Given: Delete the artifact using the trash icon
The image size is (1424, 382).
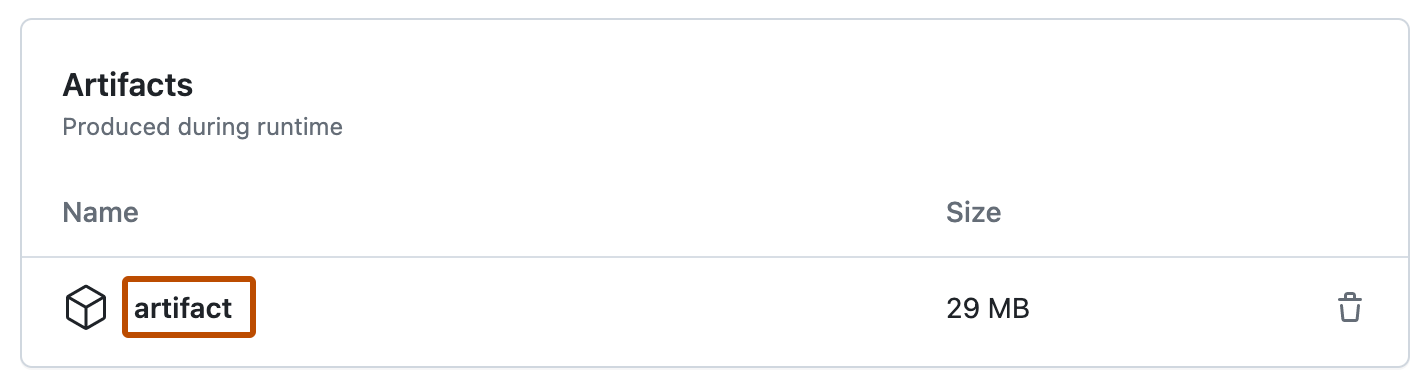Looking at the screenshot, I should coord(1350,308).
